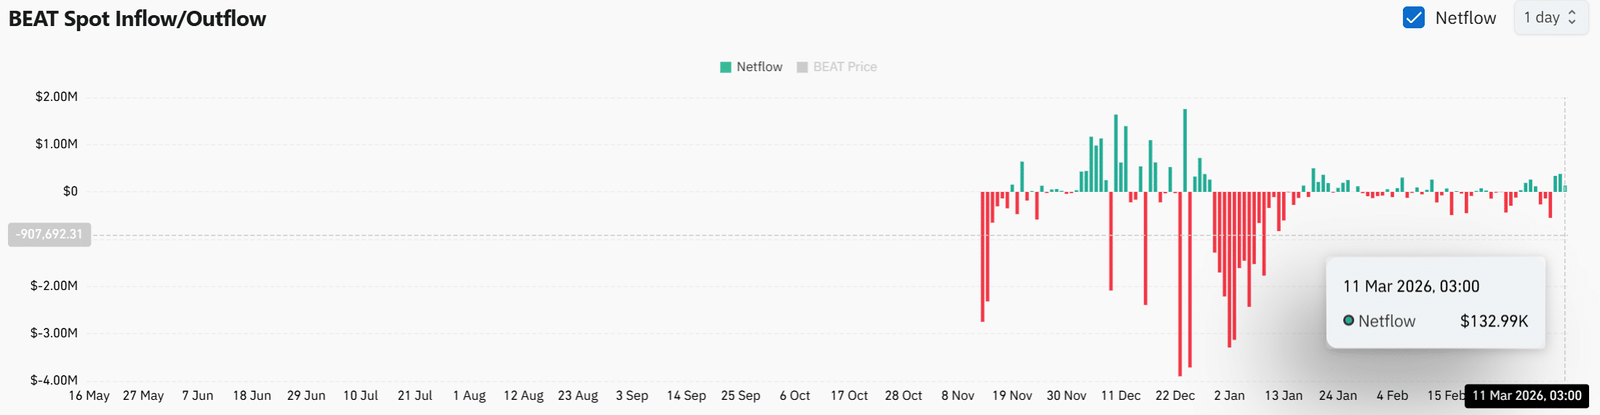1600x415 pixels.
Task: Click the $132.99K value in tooltip
Action: (x=1493, y=321)
